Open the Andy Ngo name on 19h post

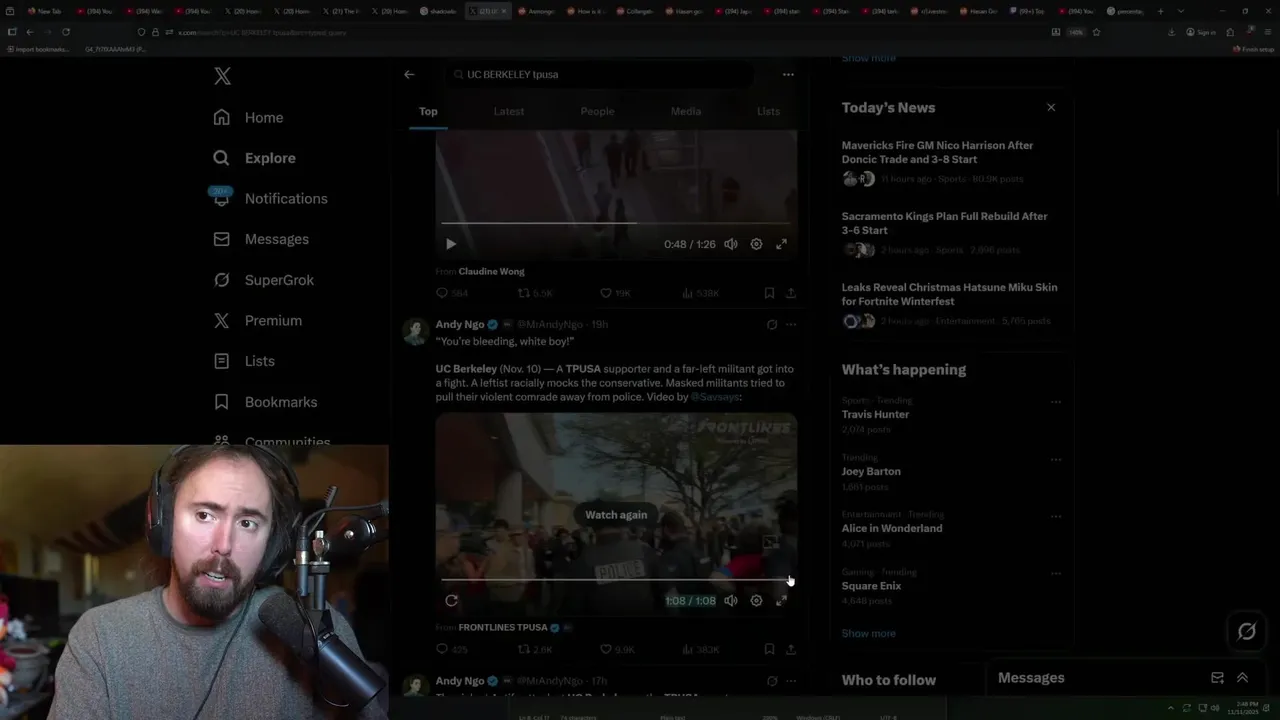460,324
